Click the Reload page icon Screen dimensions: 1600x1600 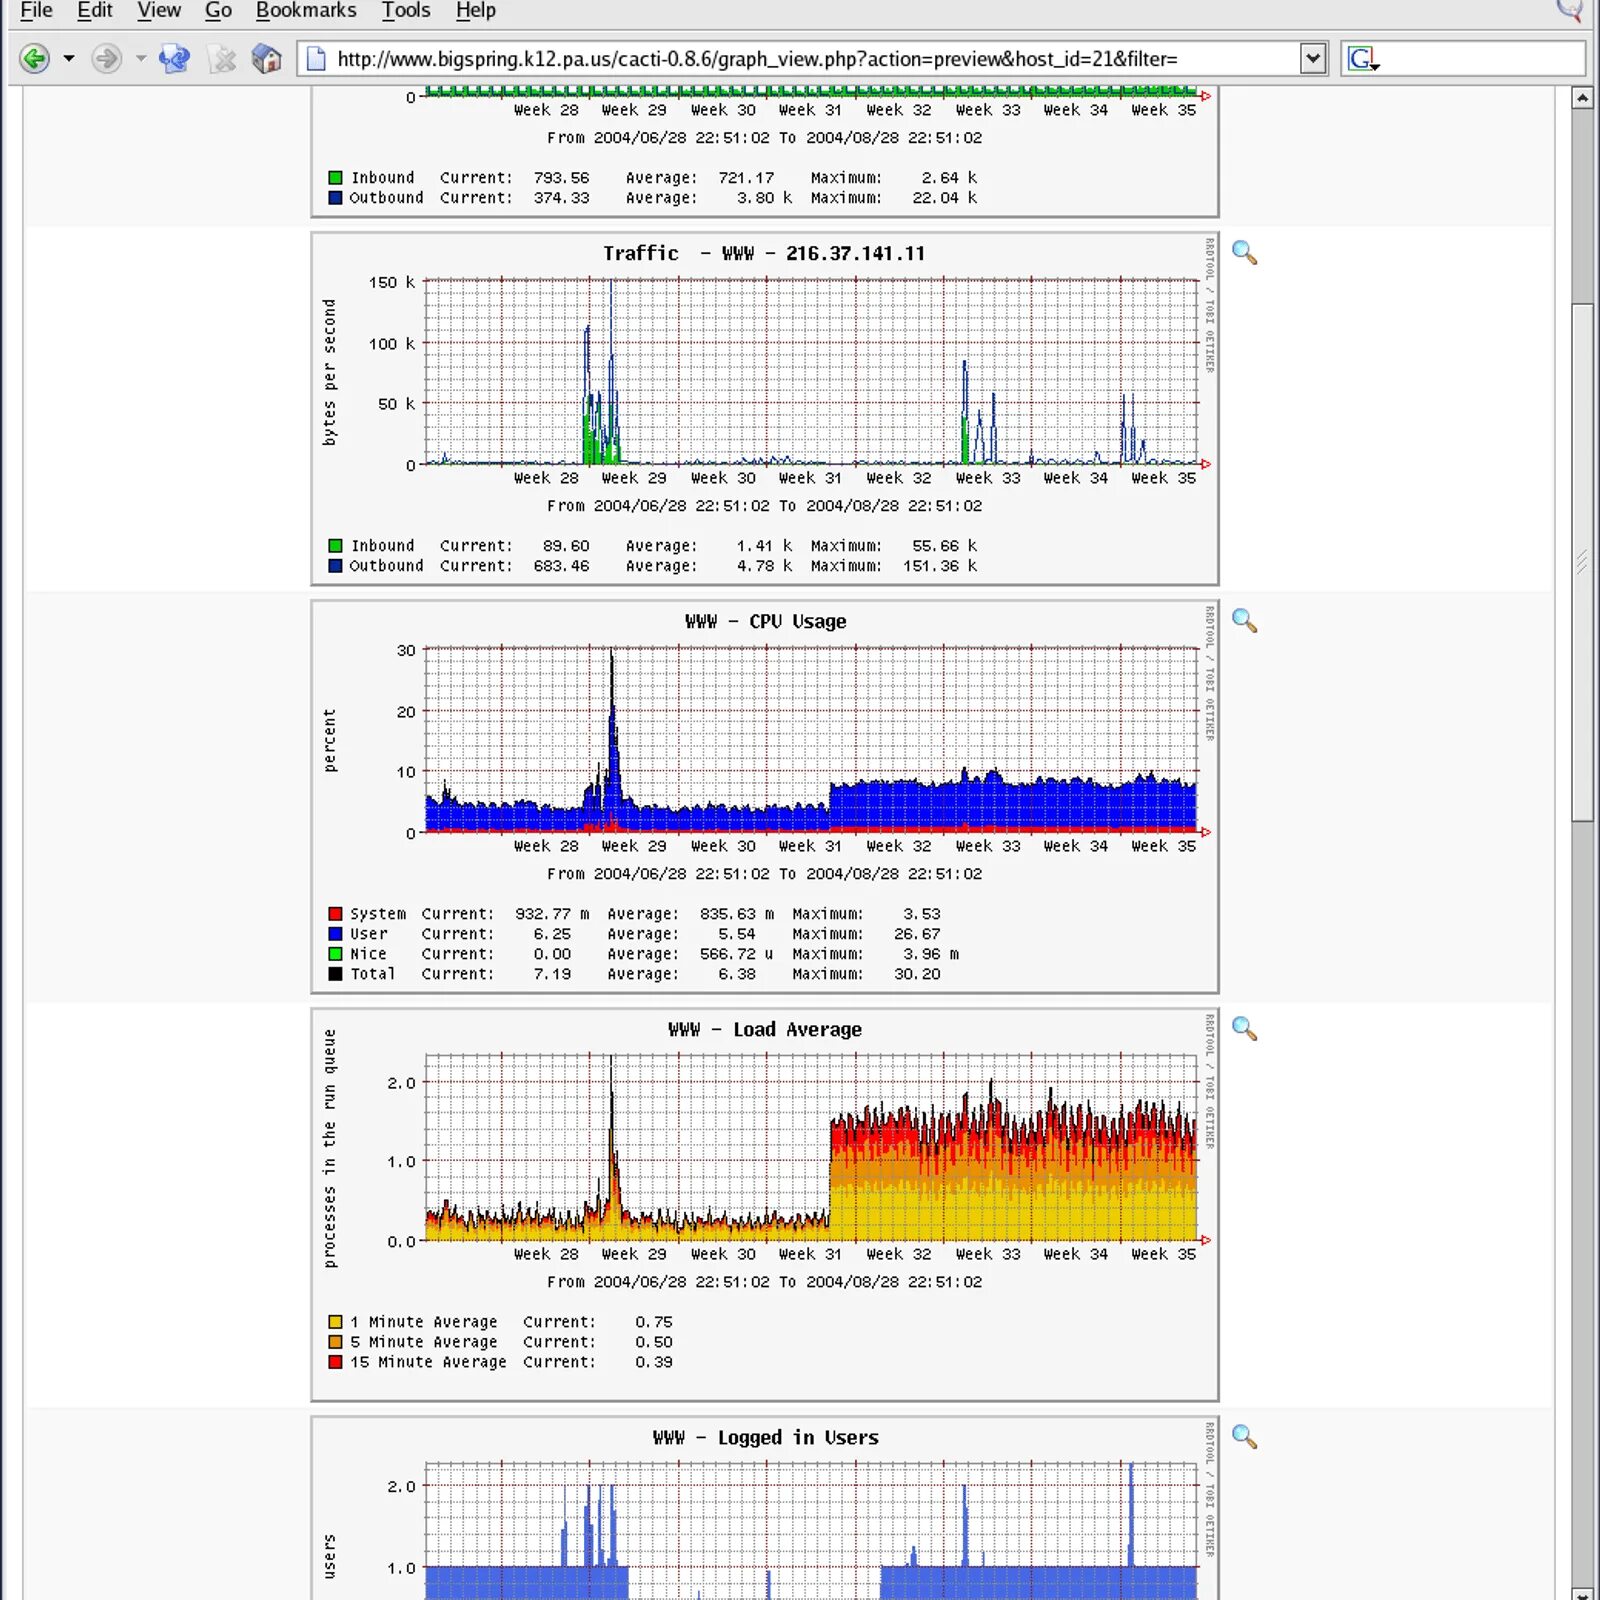[175, 59]
